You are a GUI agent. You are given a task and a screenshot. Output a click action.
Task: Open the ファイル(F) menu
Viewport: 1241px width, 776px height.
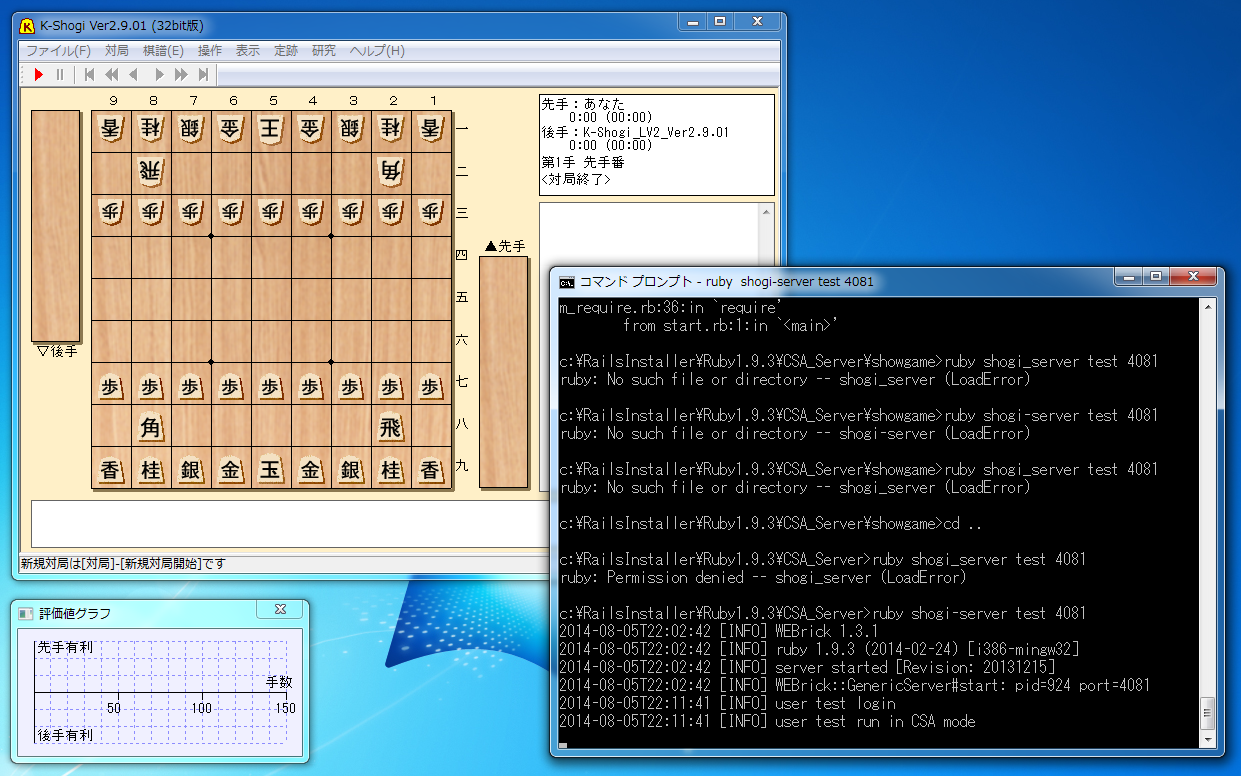pos(58,50)
